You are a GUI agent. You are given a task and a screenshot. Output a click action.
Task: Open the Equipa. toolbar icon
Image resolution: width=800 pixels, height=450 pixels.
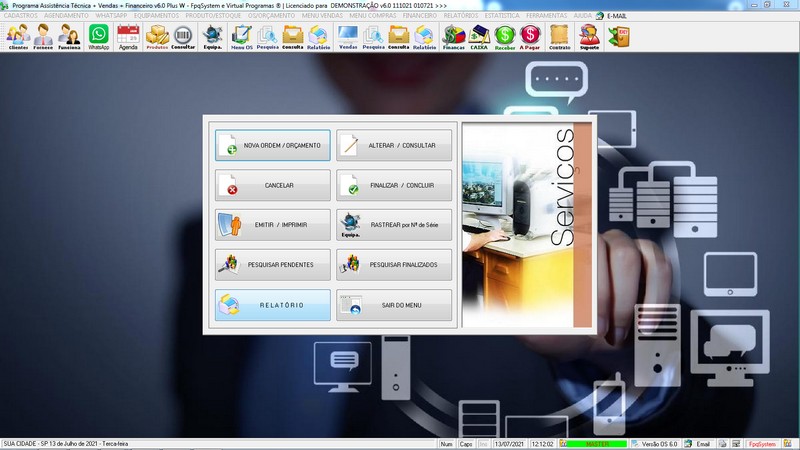click(212, 37)
